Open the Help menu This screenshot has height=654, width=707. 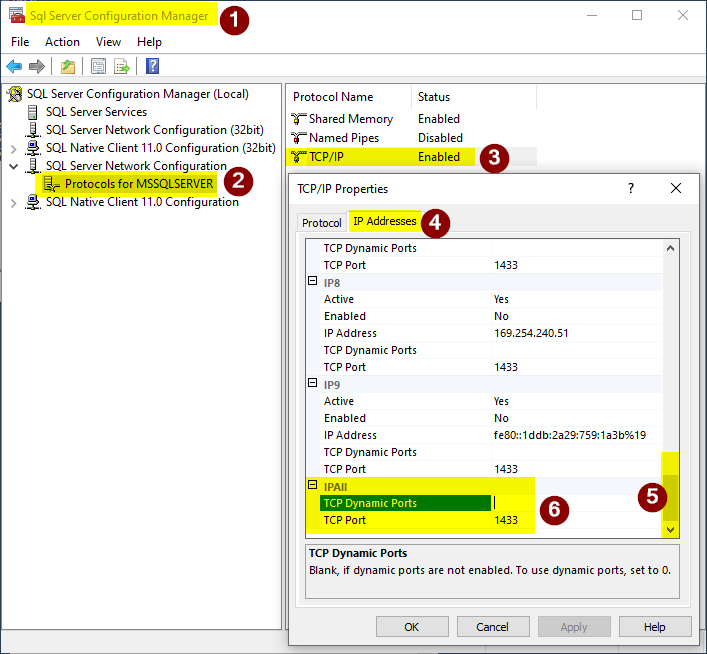coord(149,42)
